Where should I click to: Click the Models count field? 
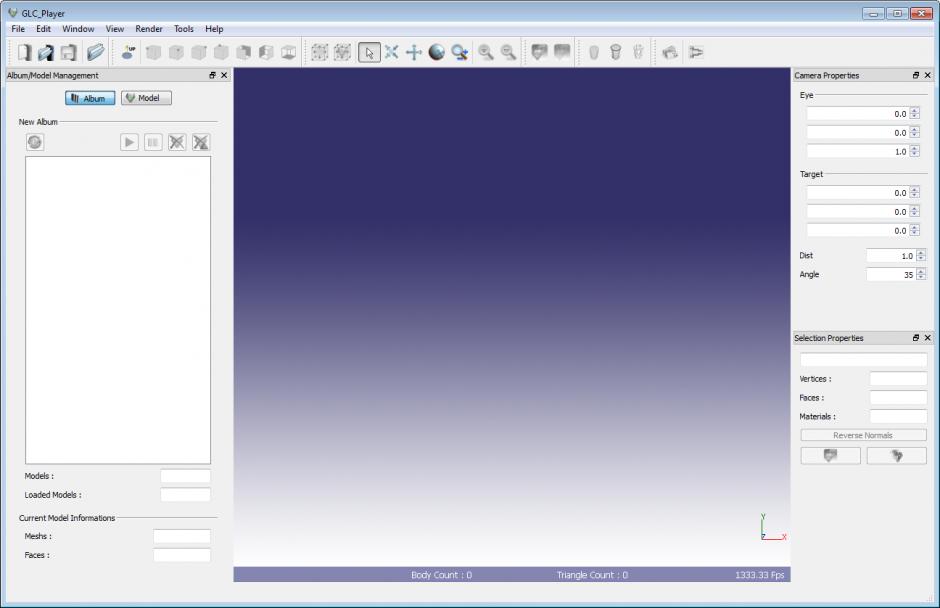pyautogui.click(x=185, y=476)
